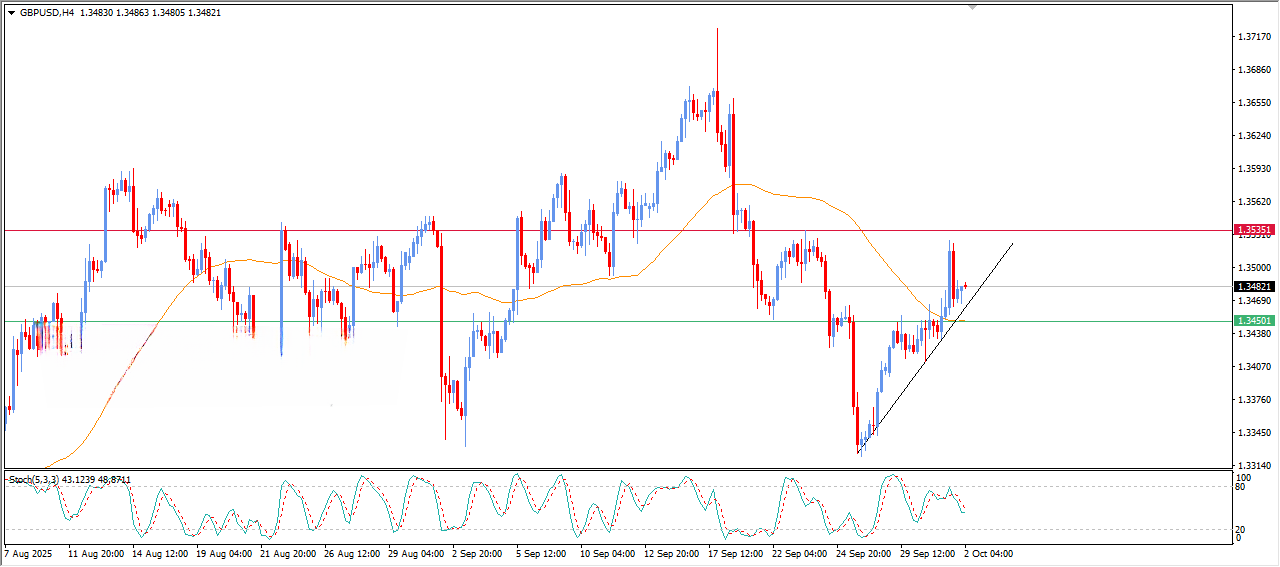1280x567 pixels.
Task: Click the 17 Sep 12:00 time label
Action: (736, 553)
